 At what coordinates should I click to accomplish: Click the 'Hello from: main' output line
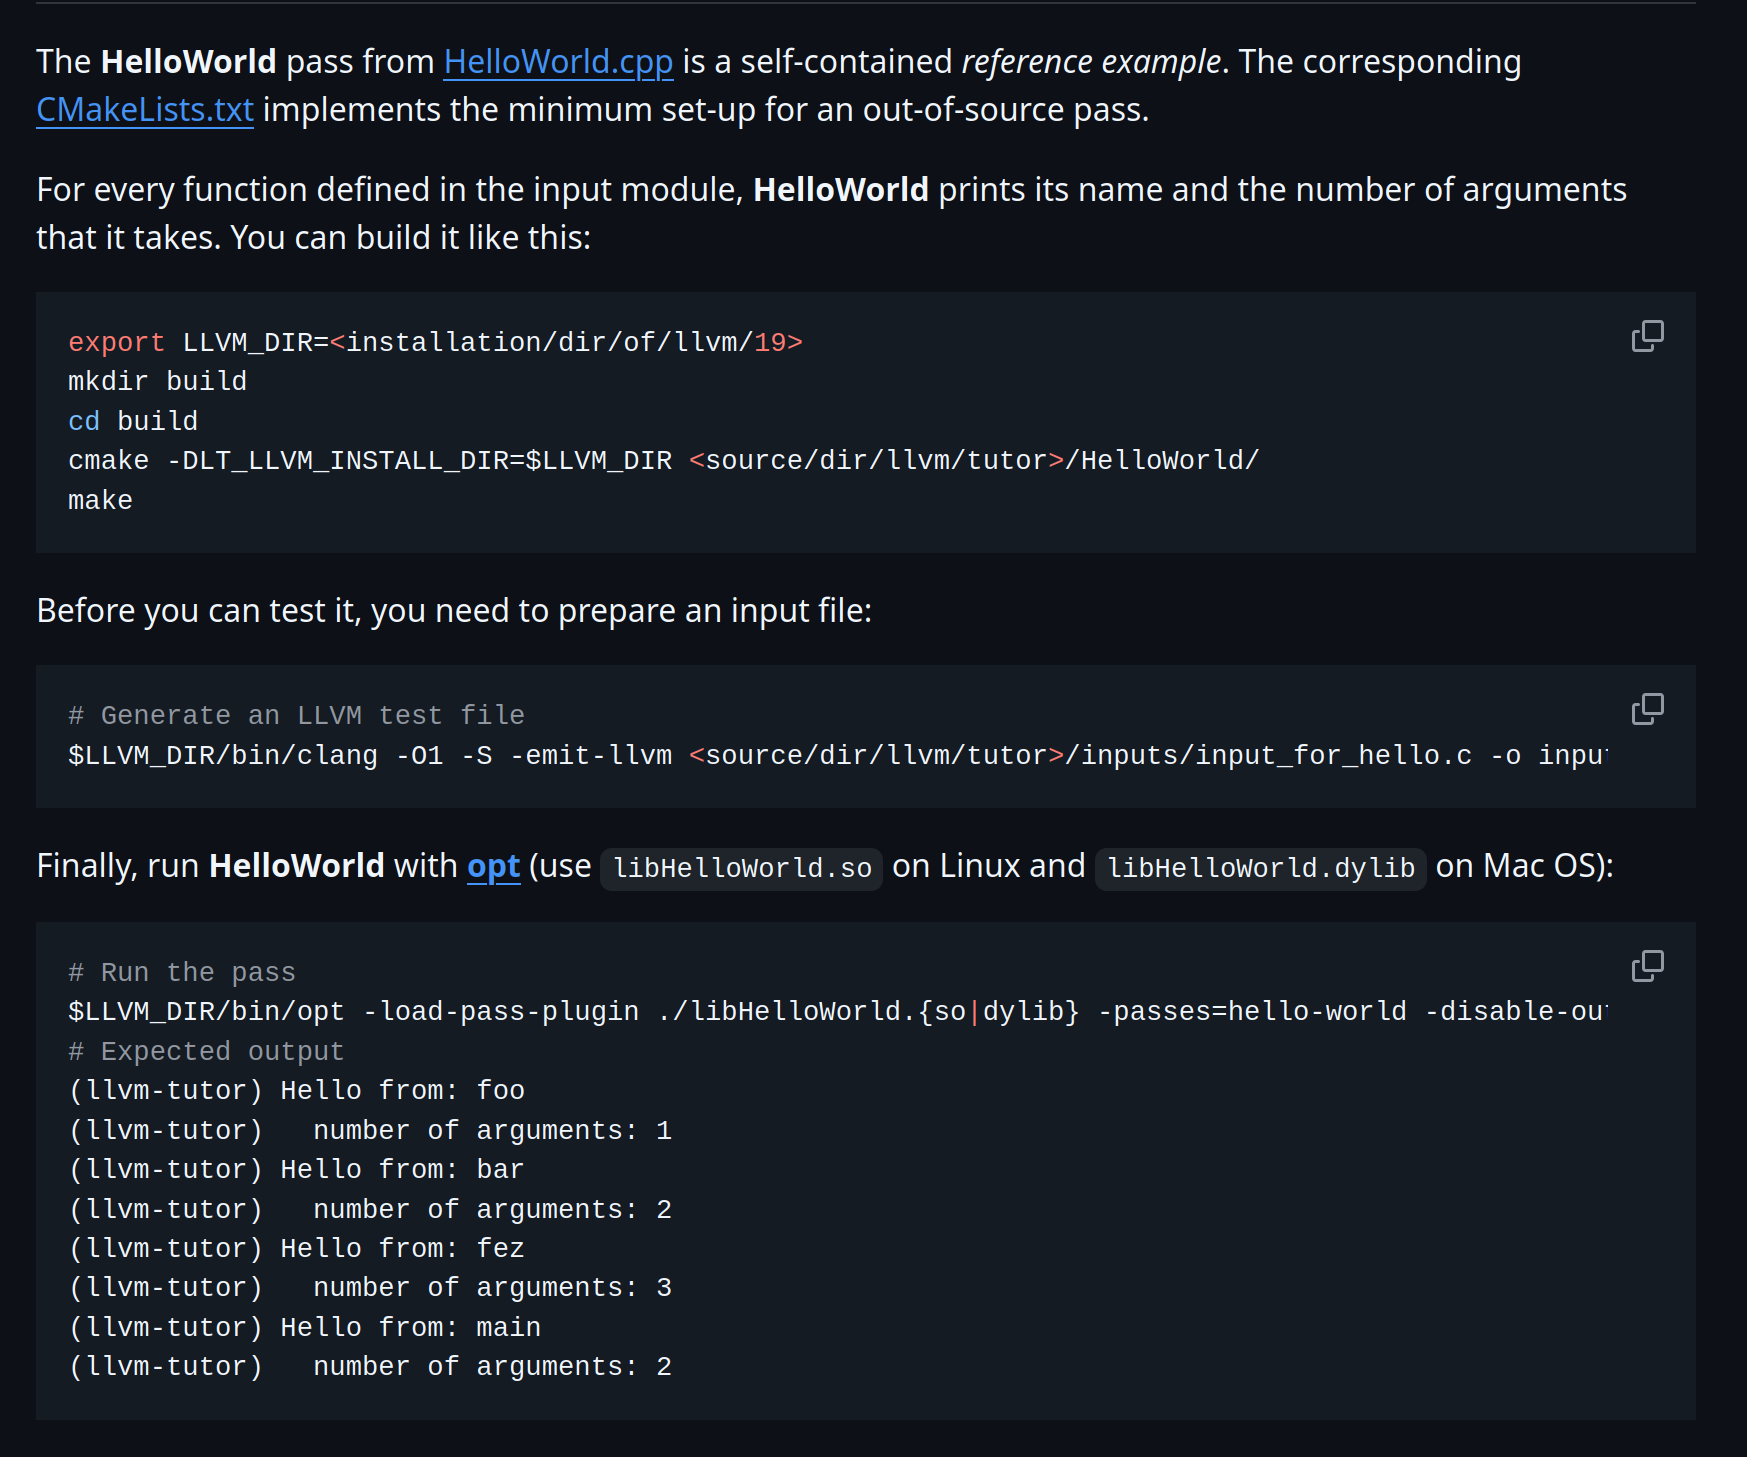[304, 1328]
